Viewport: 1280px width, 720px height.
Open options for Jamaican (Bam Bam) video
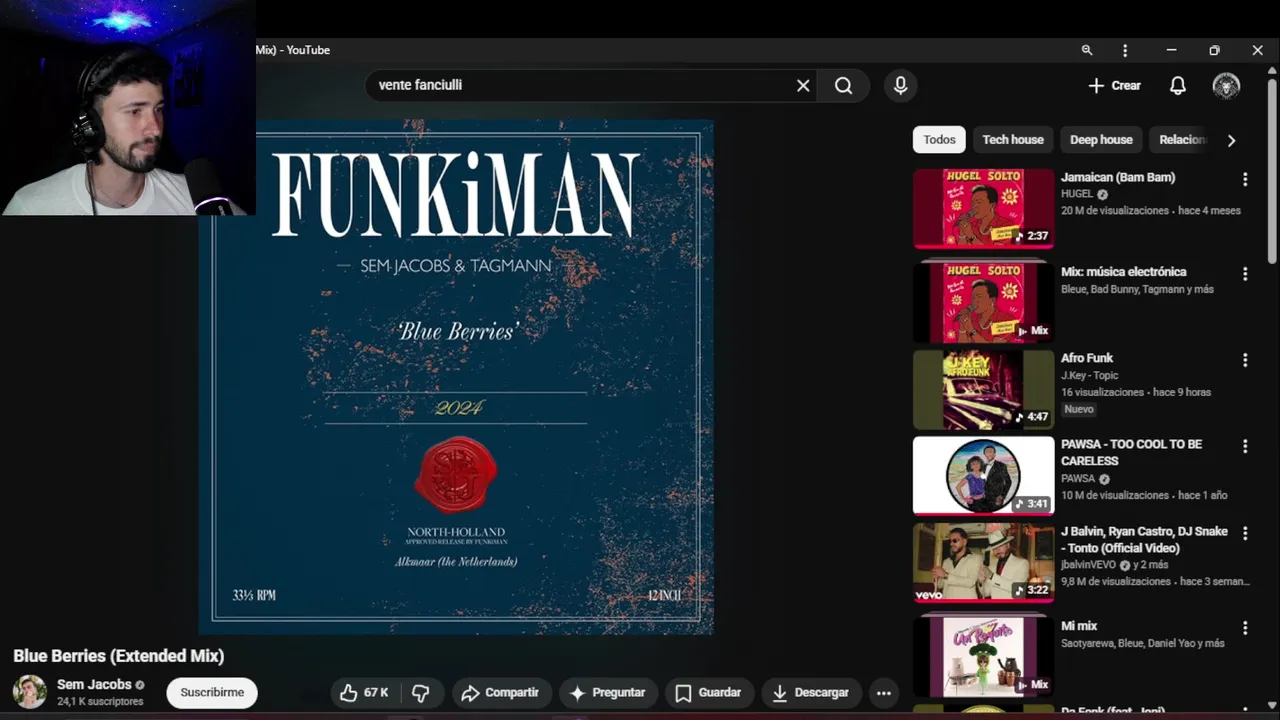1245,179
